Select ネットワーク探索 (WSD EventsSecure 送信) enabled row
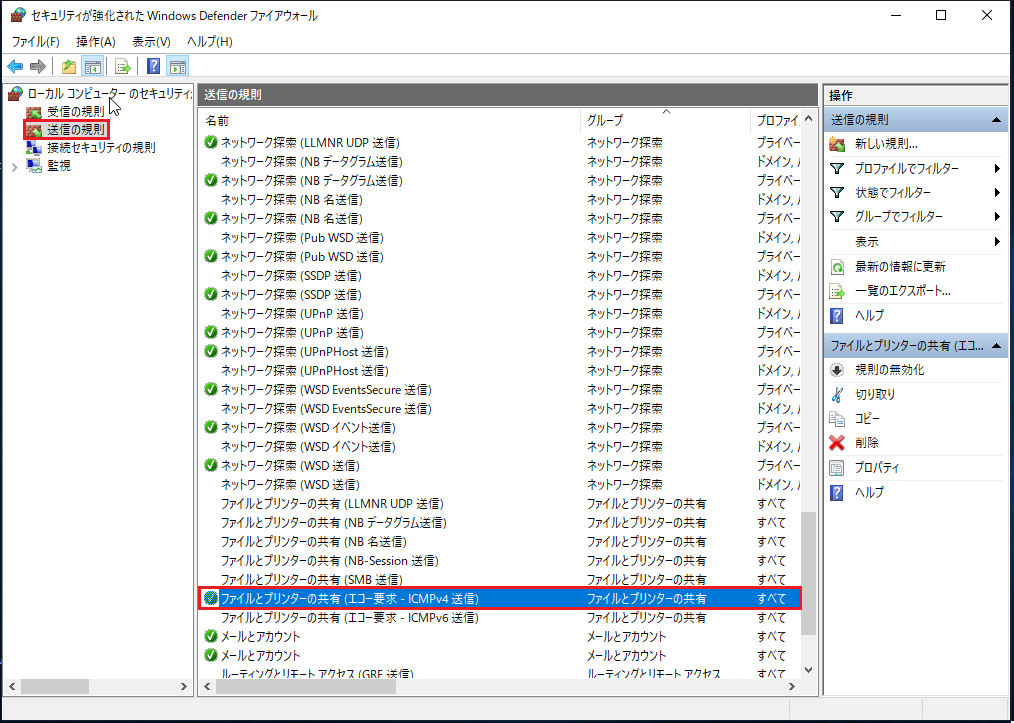The width and height of the screenshot is (1014, 723). (500, 390)
